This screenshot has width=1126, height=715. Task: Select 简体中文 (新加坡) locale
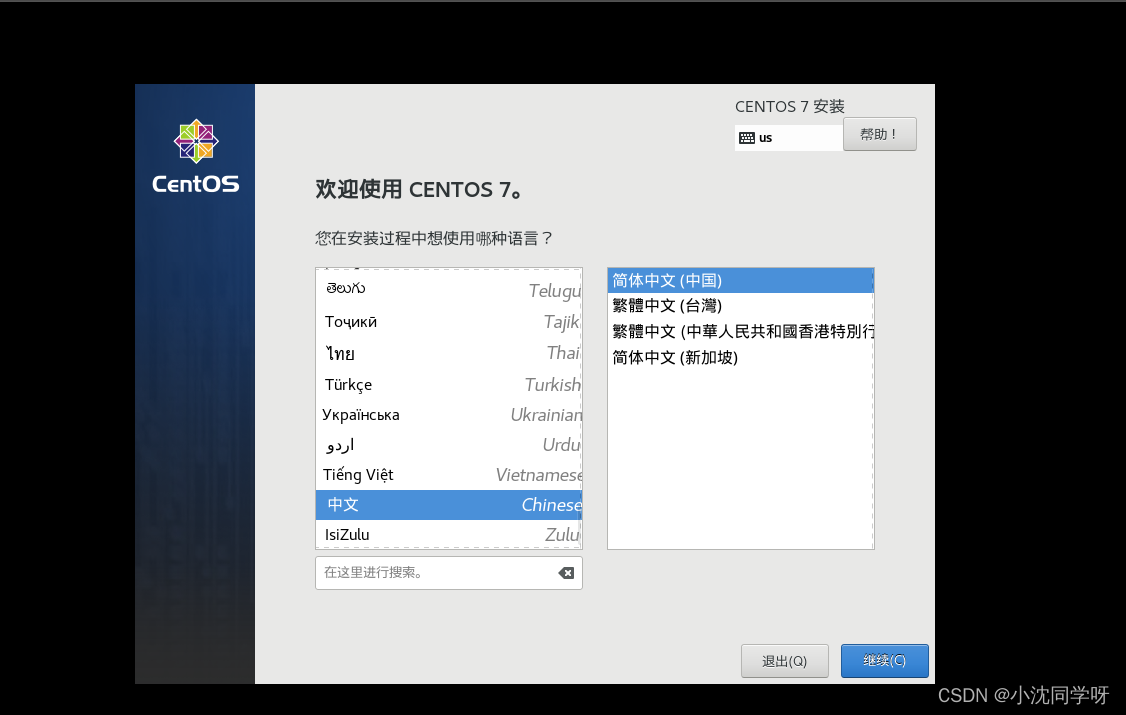pyautogui.click(x=740, y=358)
